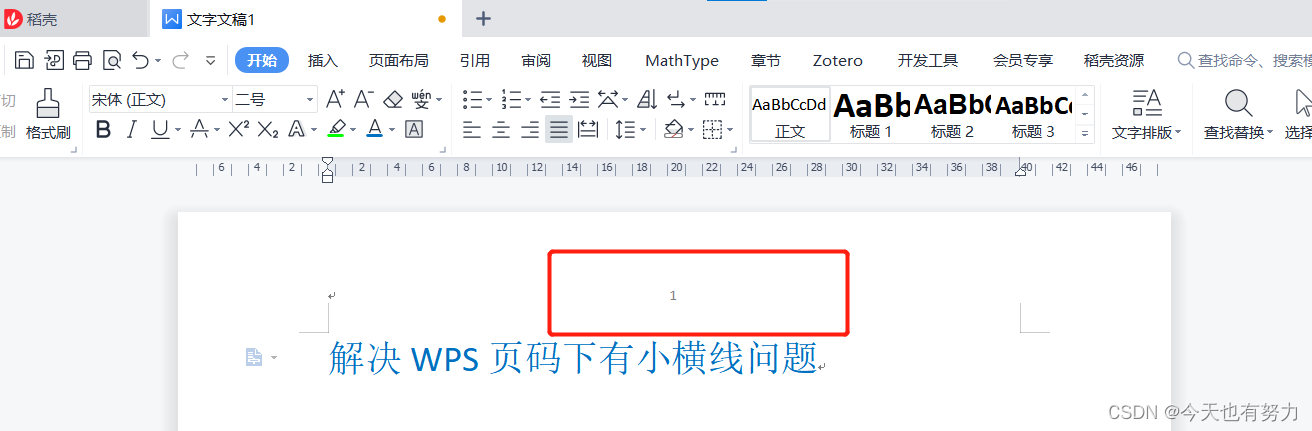Open the 文字排版 dropdown
The width and height of the screenshot is (1312, 431).
[1147, 132]
